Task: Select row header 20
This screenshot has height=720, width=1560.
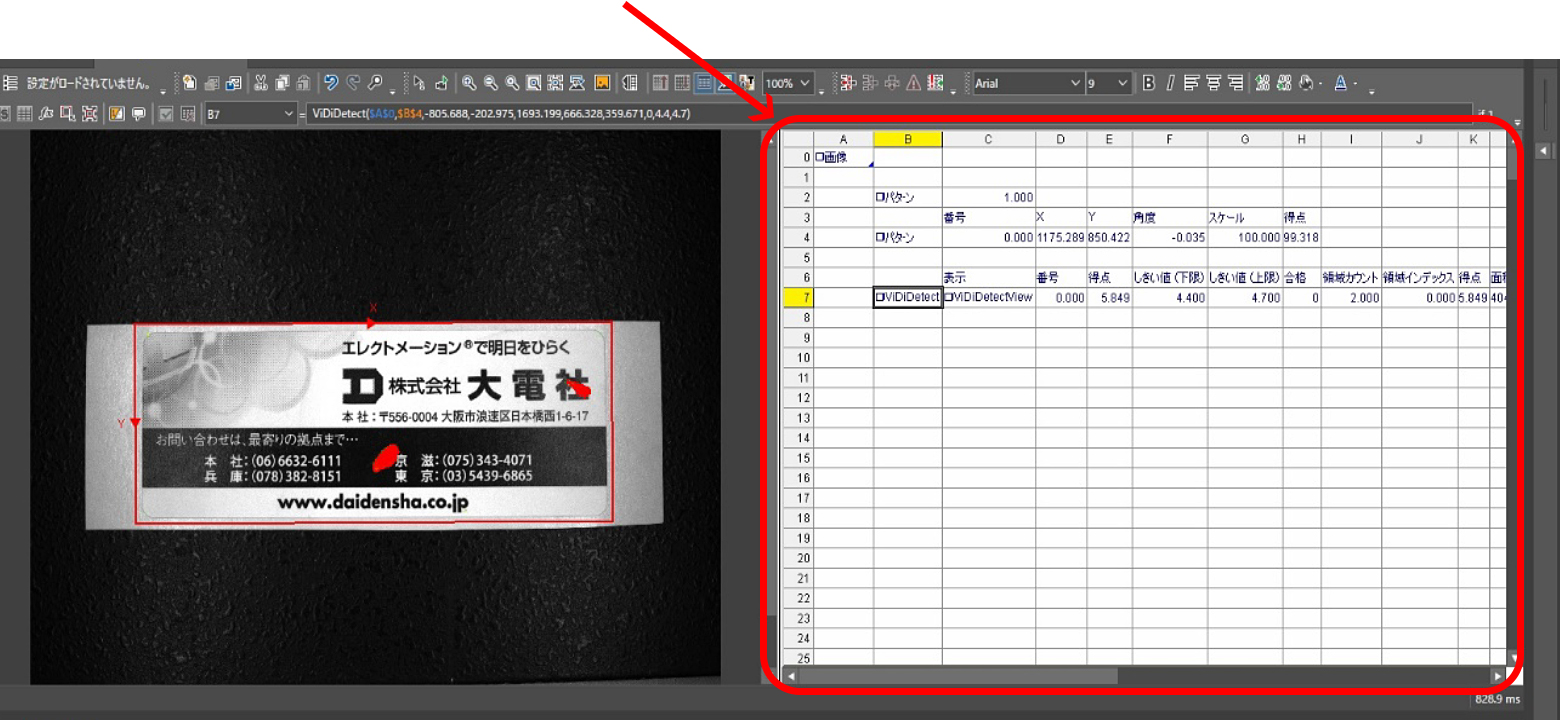Action: pyautogui.click(x=798, y=557)
